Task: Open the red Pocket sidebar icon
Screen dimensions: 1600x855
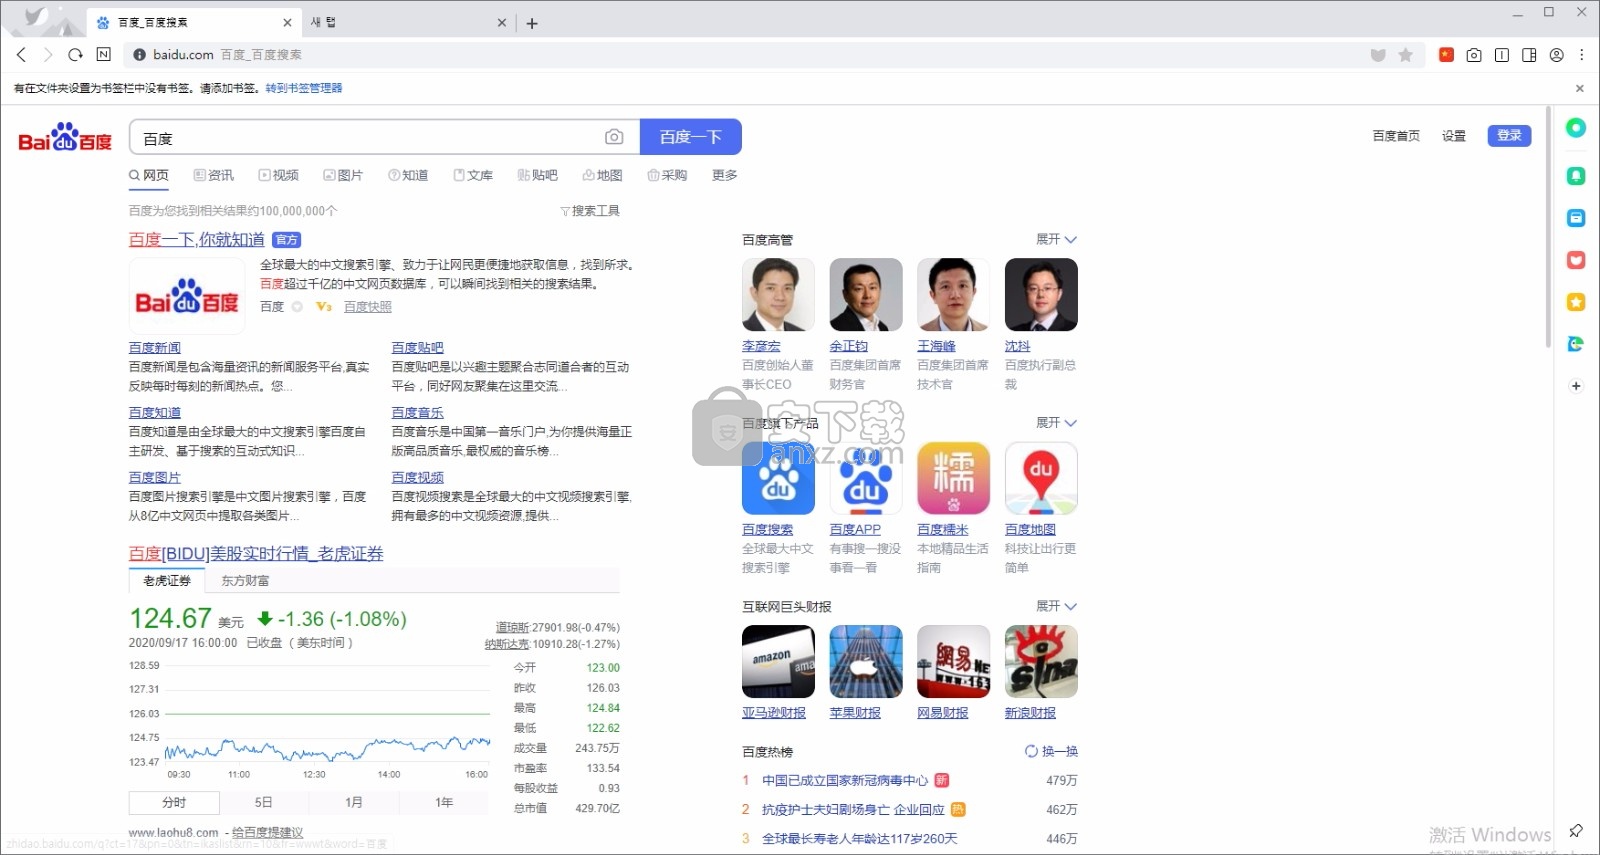Action: point(1576,260)
